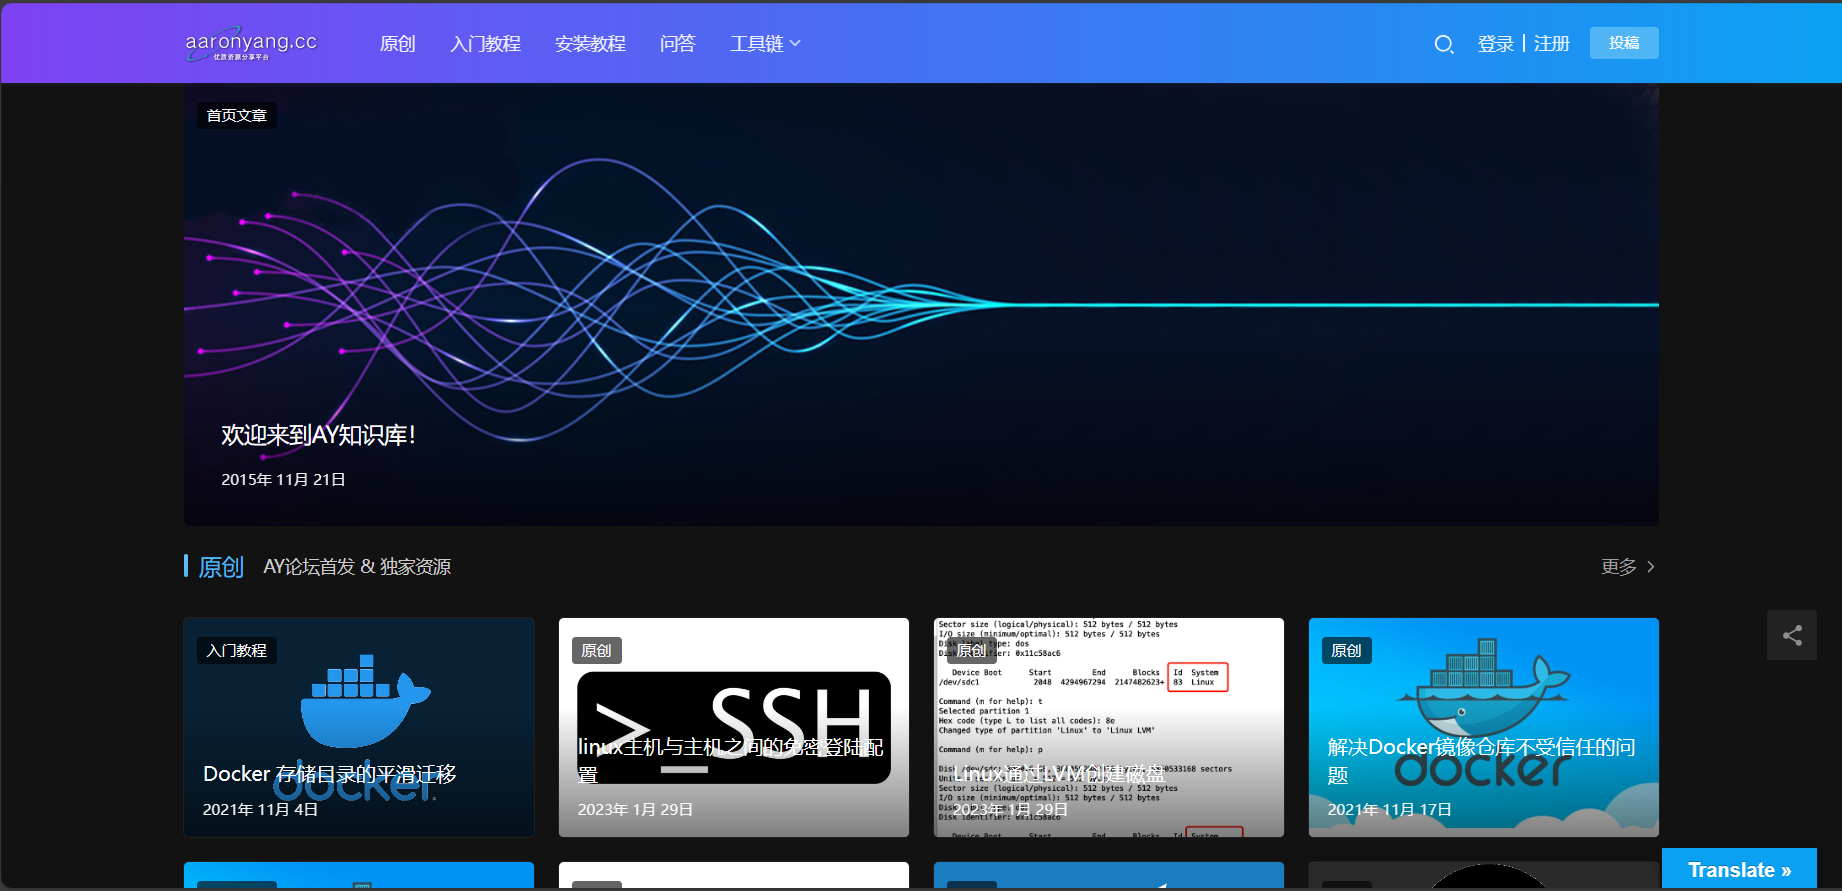
Task: Click the 注册 register link
Action: [x=1552, y=44]
